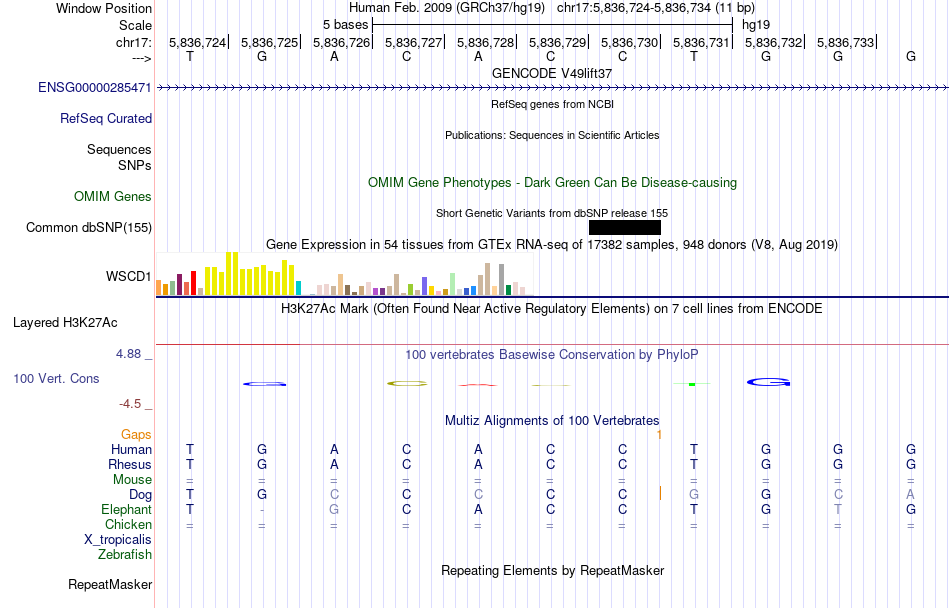Image resolution: width=950 pixels, height=608 pixels.
Task: Click the orange '1' in Gaps row
Action: [659, 434]
